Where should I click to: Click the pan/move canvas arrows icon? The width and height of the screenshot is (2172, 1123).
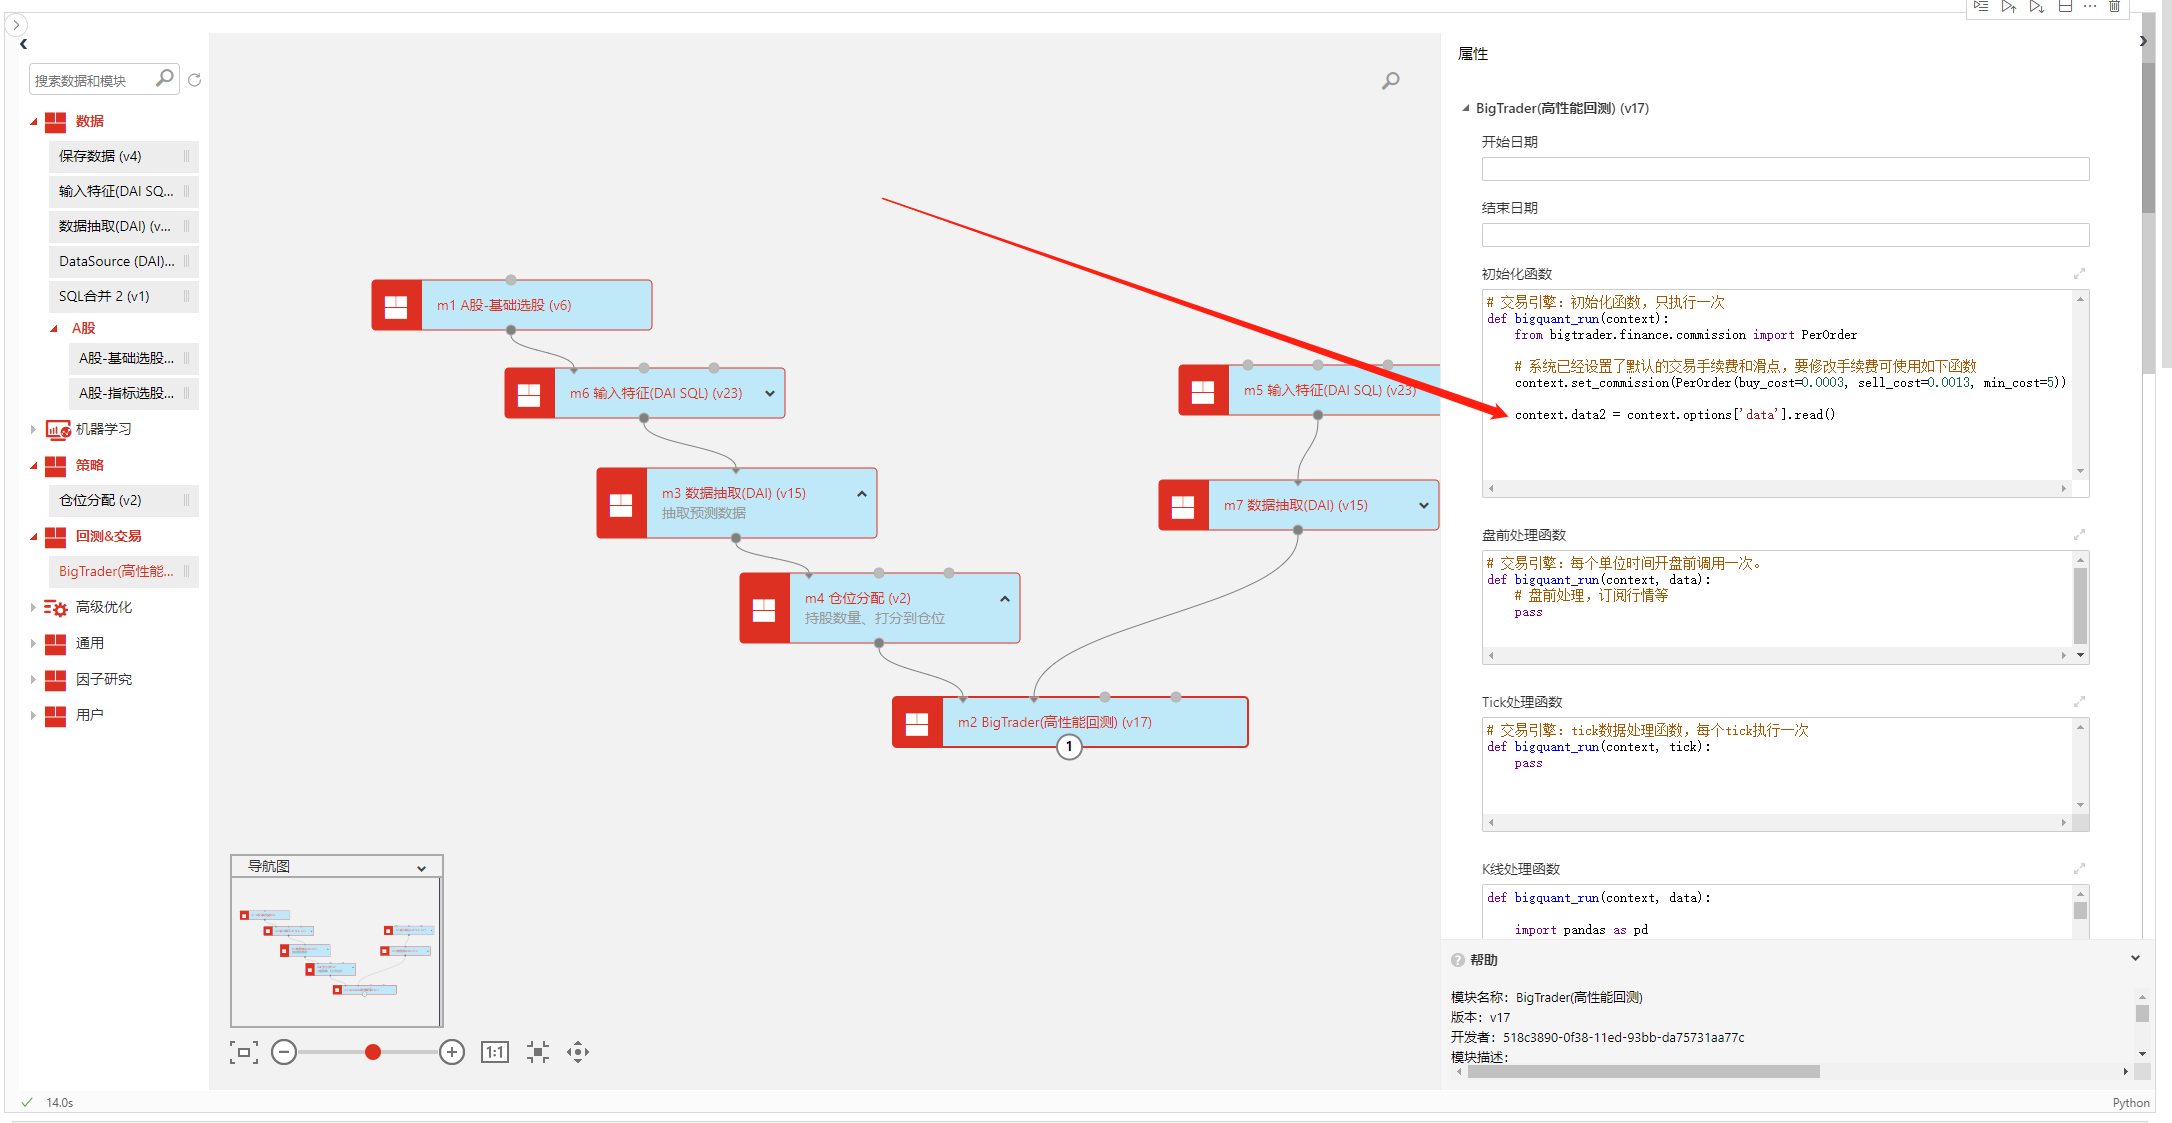(578, 1052)
